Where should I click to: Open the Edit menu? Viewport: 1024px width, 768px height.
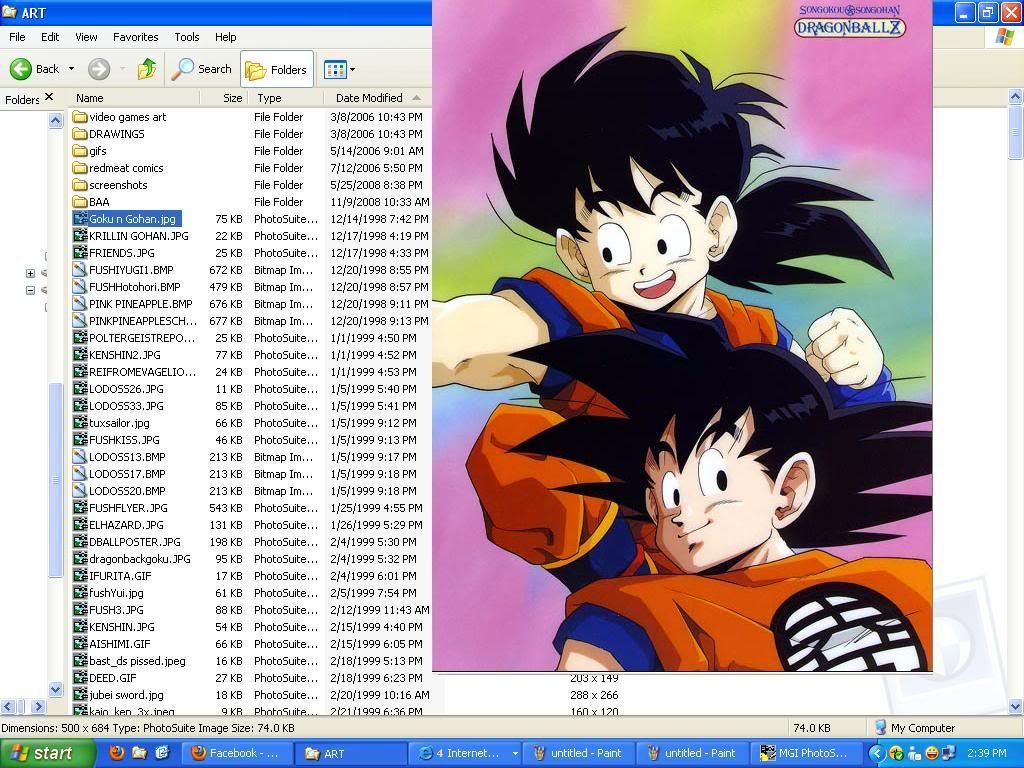(50, 37)
